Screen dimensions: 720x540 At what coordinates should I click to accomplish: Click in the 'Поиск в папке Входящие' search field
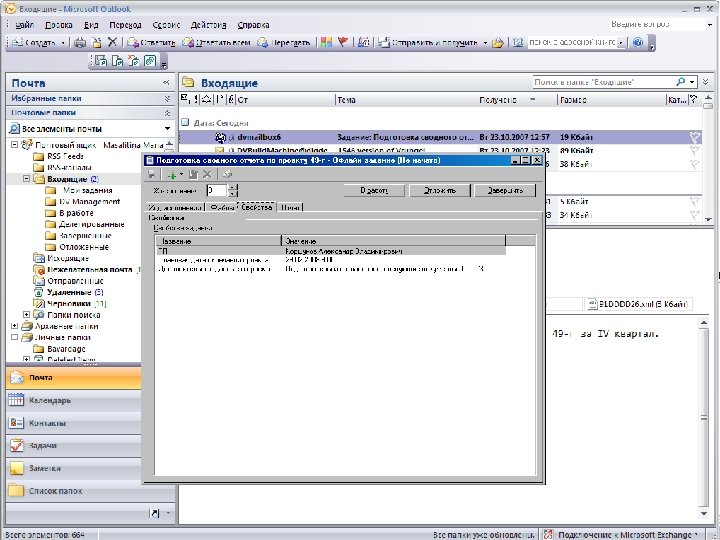click(x=604, y=82)
